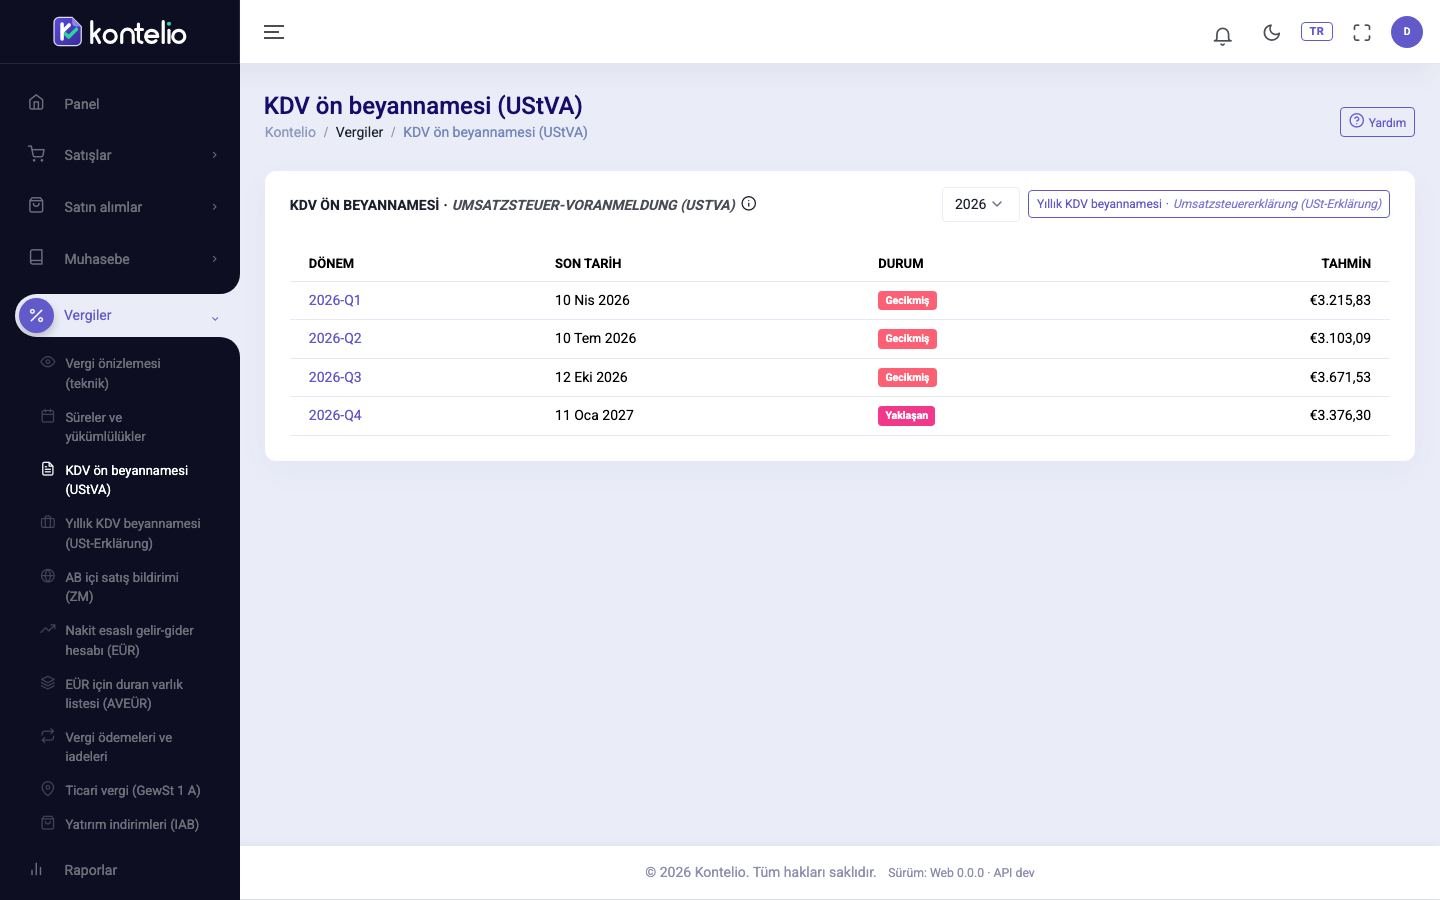
Task: Open the 2026 year dropdown
Action: 980,204
